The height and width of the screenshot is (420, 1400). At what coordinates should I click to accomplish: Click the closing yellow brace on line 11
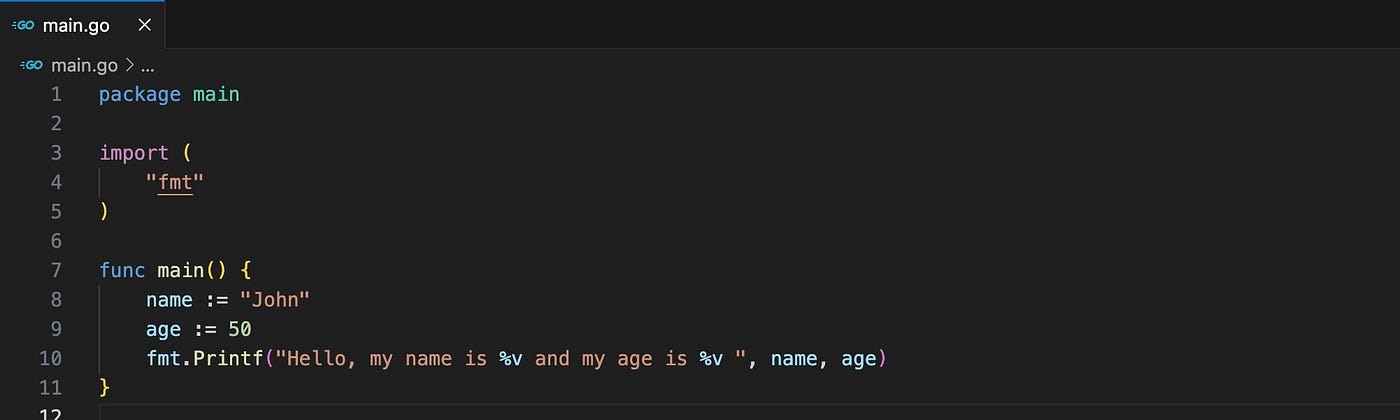tap(104, 387)
